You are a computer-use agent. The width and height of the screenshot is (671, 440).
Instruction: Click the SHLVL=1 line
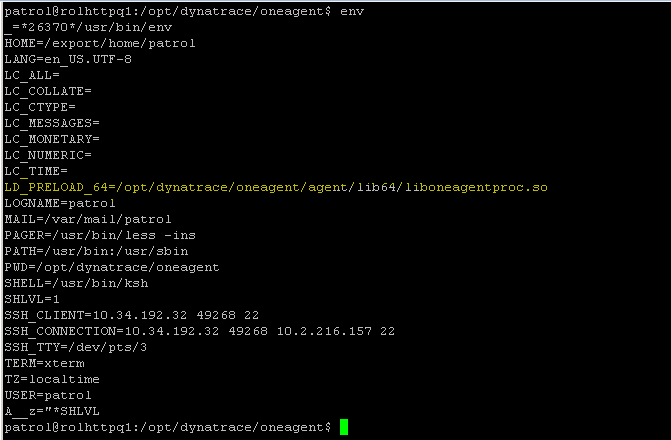pyautogui.click(x=32, y=299)
